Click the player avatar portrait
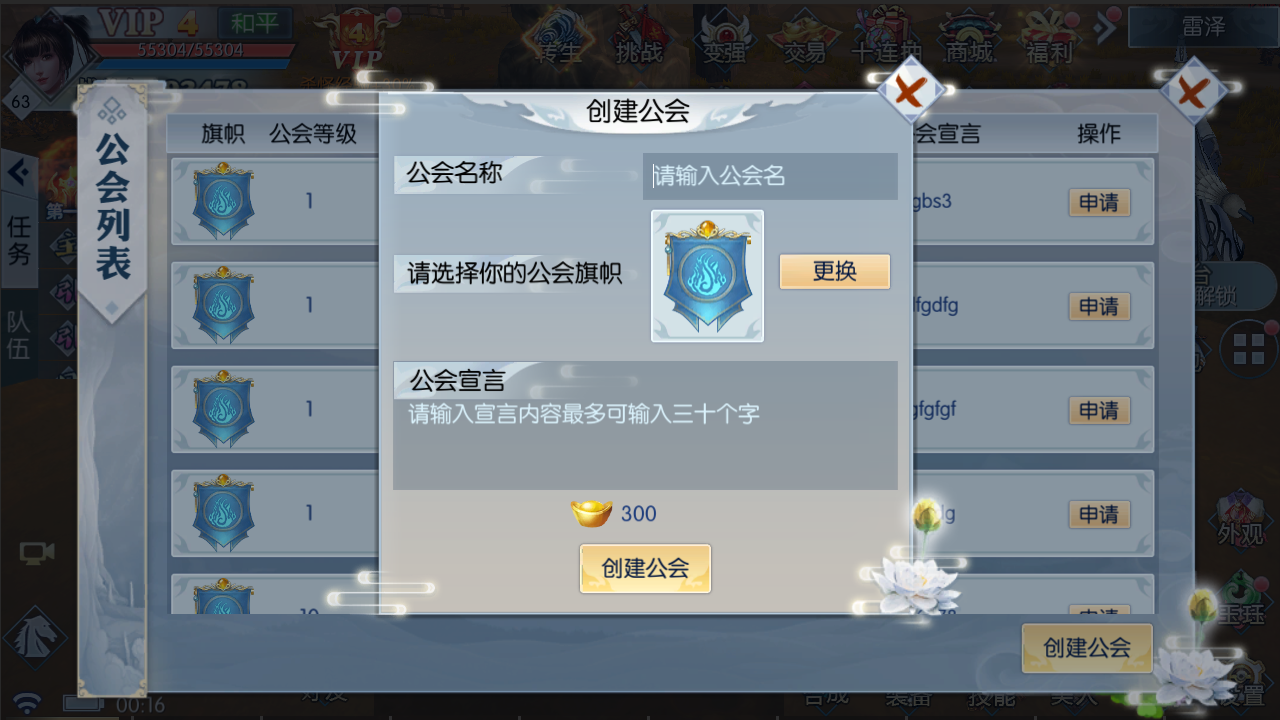The height and width of the screenshot is (720, 1280). (x=46, y=55)
